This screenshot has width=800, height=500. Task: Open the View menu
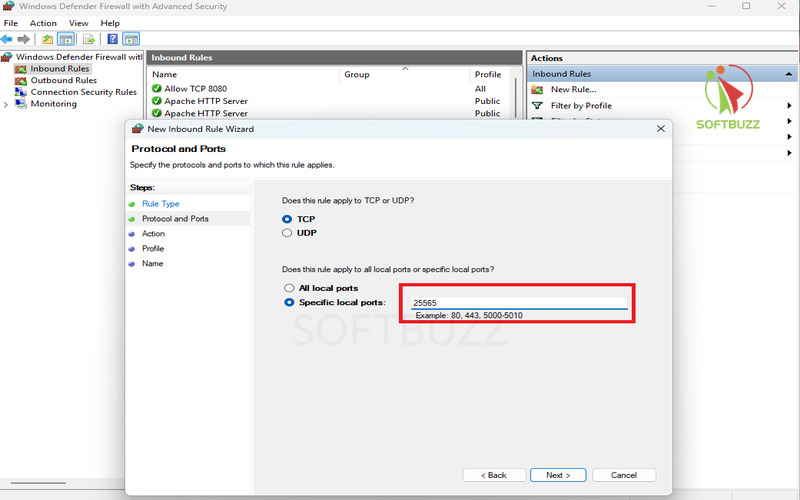[79, 23]
